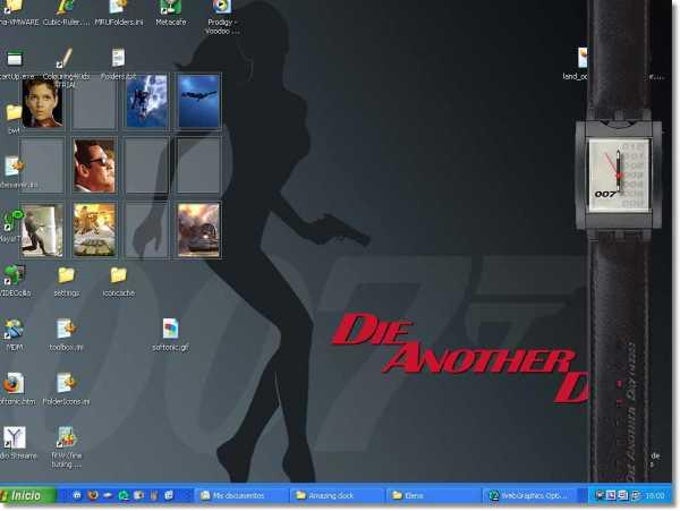Screen dimensions: 680x511
Task: Click the first quick launch icon beside Inicio
Action: pyautogui.click(x=77, y=495)
